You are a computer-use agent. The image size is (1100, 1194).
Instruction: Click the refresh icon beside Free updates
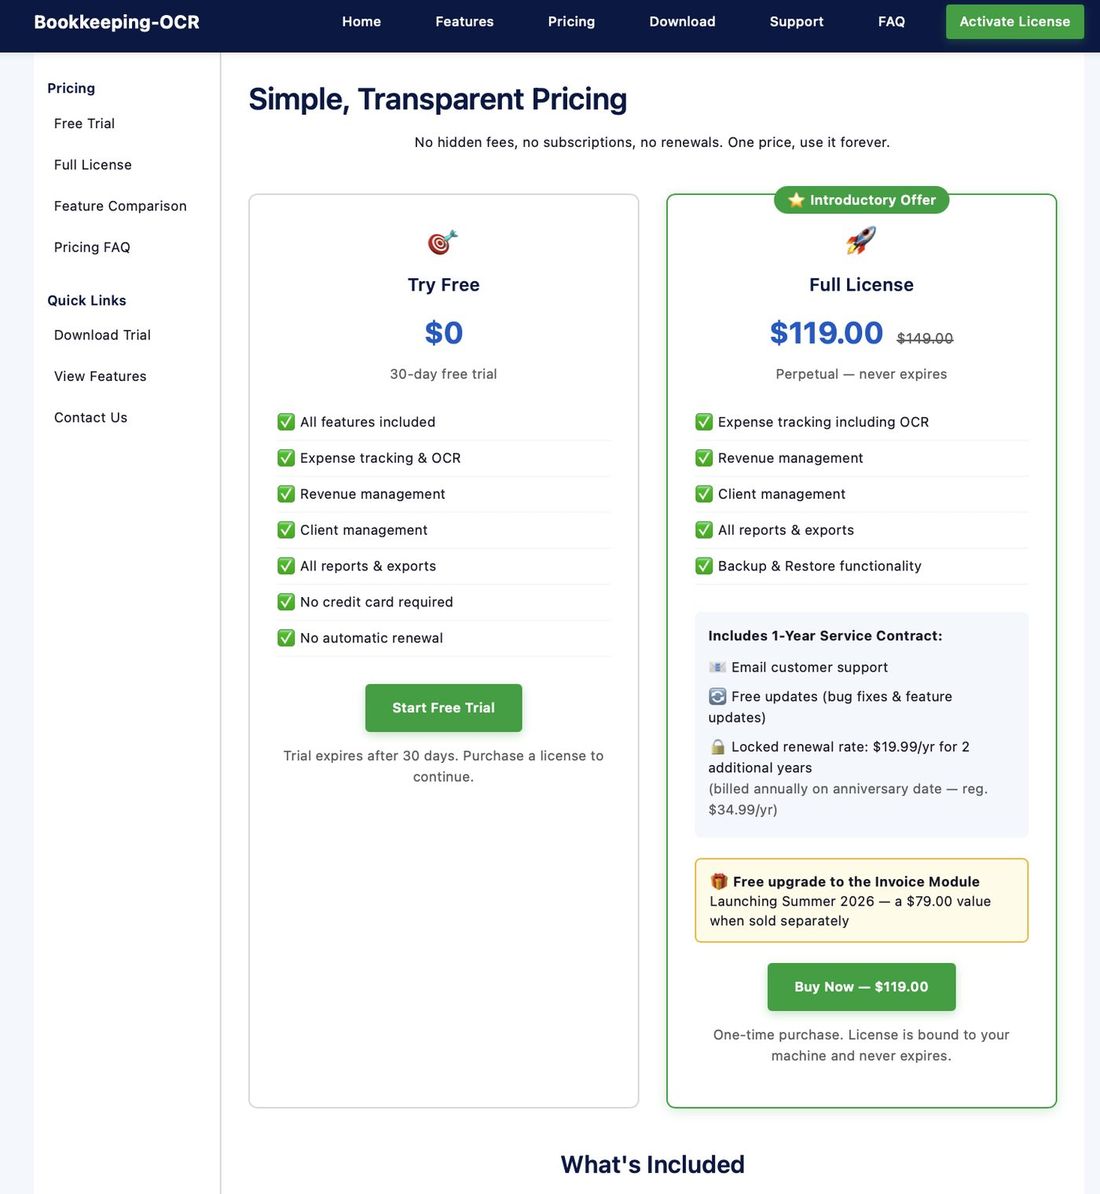[x=716, y=696]
